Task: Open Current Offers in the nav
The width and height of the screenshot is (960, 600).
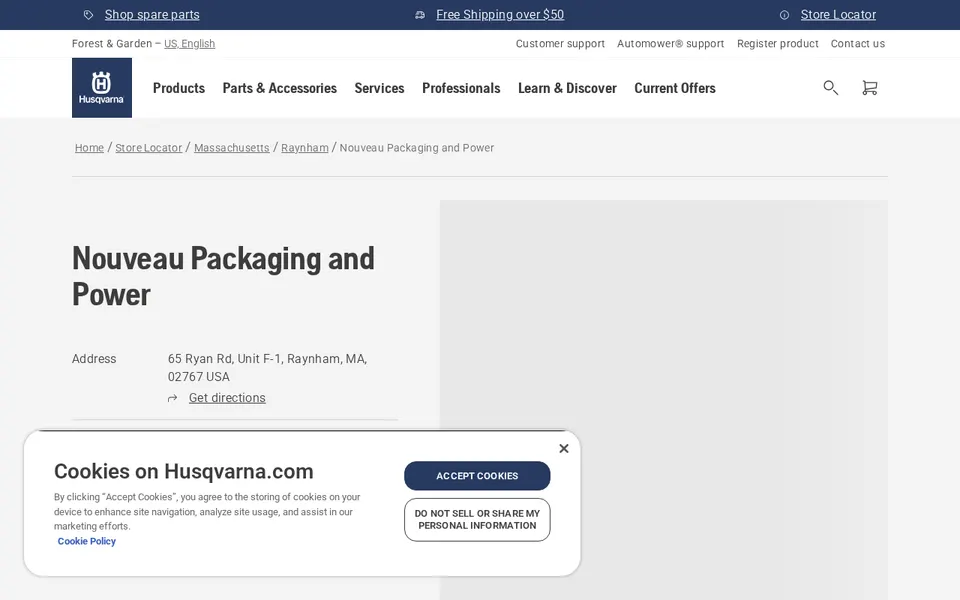Action: coord(675,88)
